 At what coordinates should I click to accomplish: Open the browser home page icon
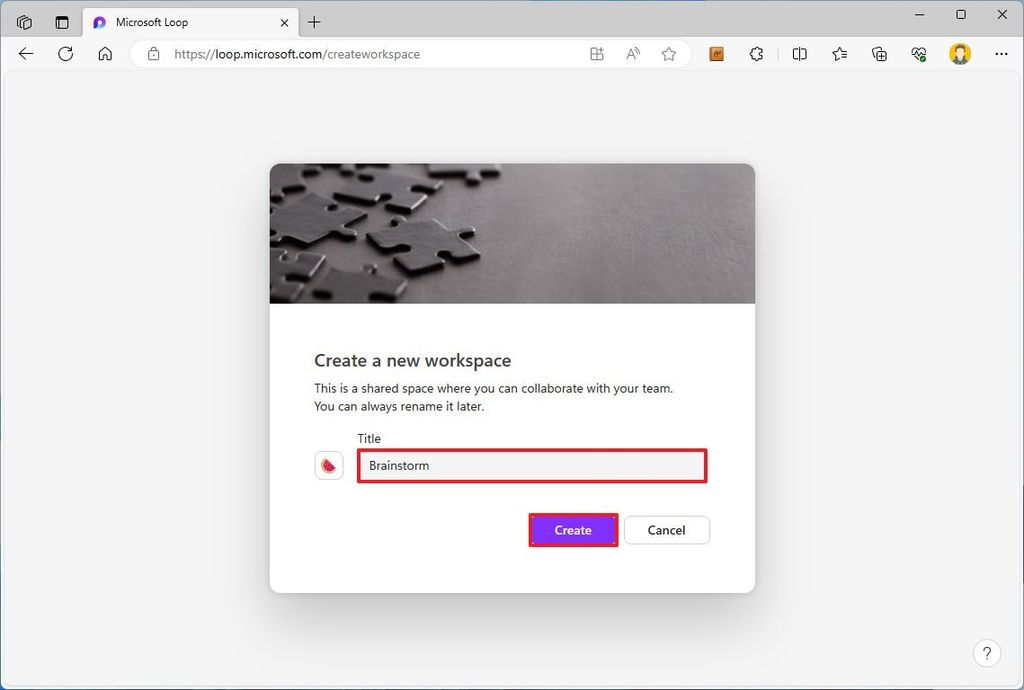(x=105, y=54)
